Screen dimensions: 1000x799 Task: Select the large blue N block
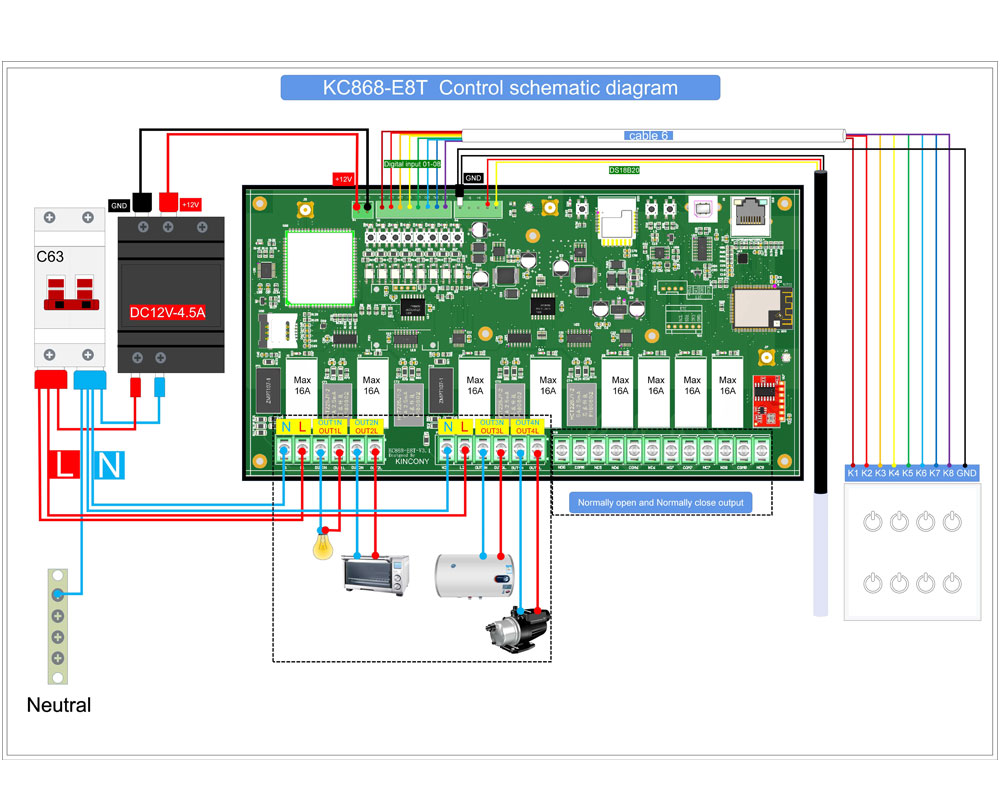[108, 465]
